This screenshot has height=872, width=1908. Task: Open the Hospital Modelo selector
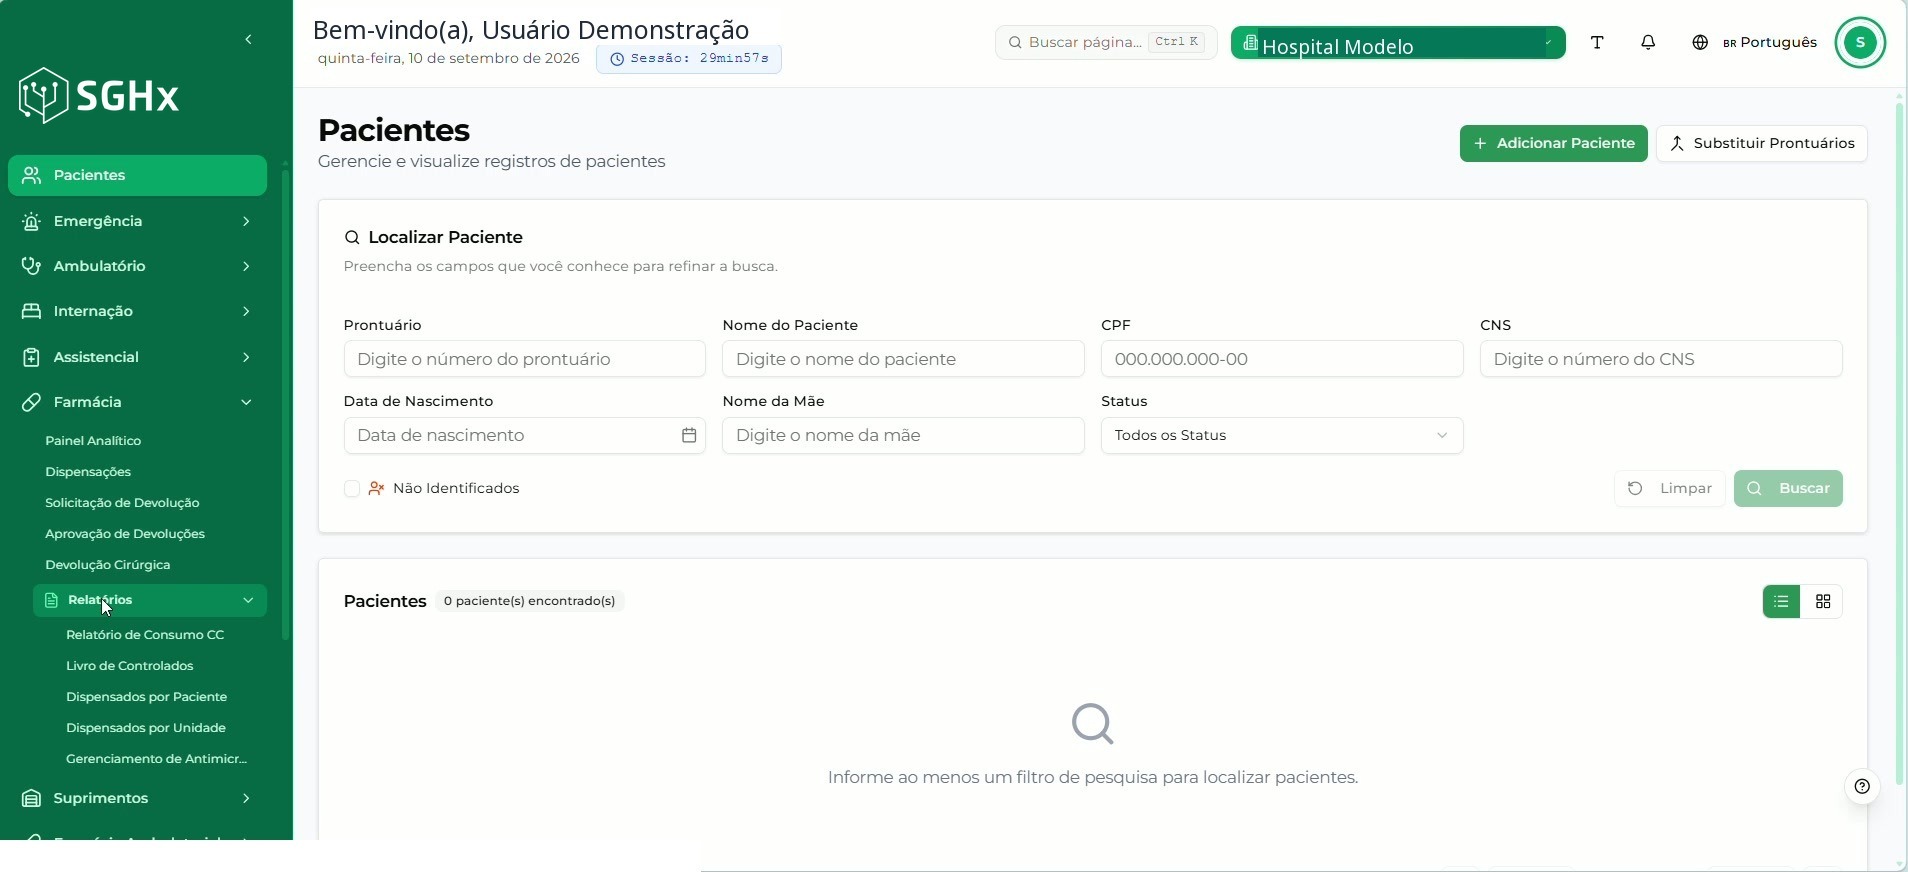click(x=1398, y=43)
